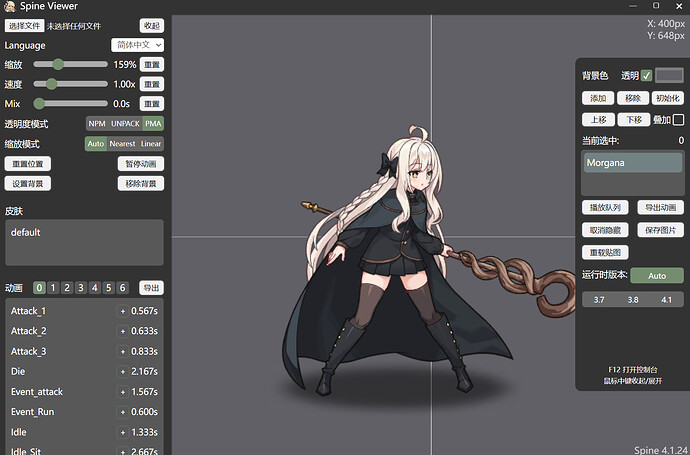This screenshot has width=690, height=455.
Task: Switch to animation track 2
Action: [67, 288]
